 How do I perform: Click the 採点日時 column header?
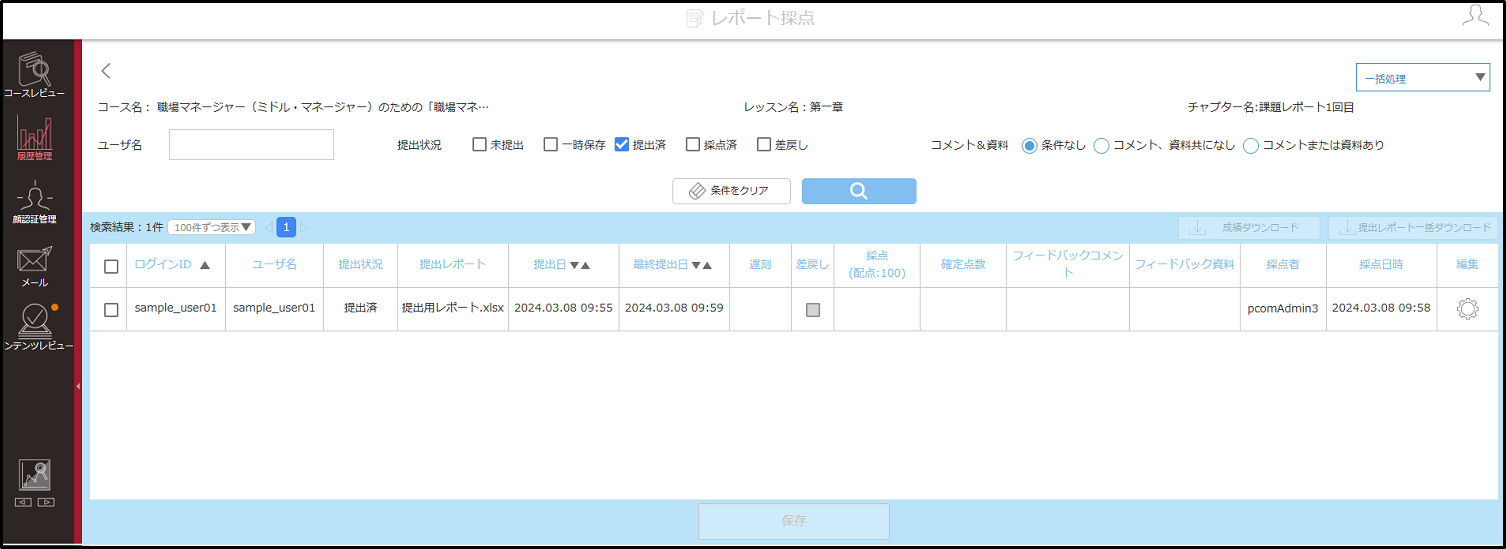click(1381, 265)
